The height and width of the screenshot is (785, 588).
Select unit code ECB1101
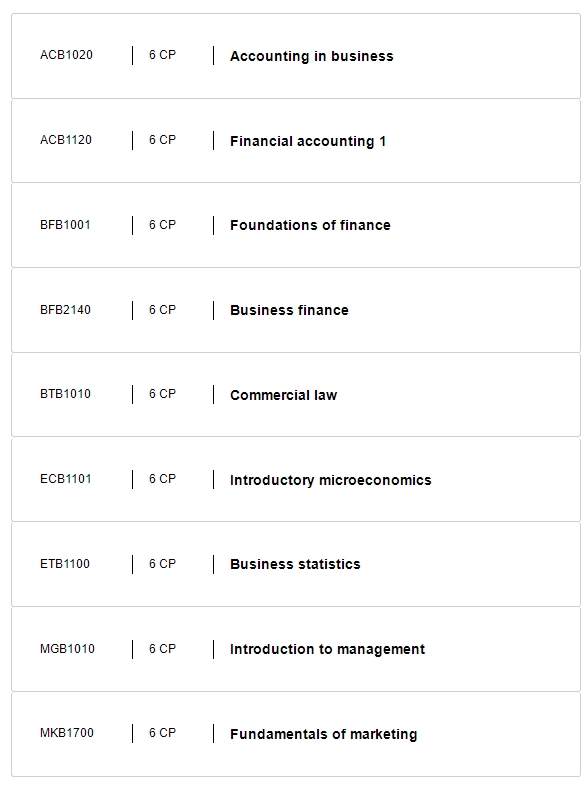pyautogui.click(x=66, y=479)
